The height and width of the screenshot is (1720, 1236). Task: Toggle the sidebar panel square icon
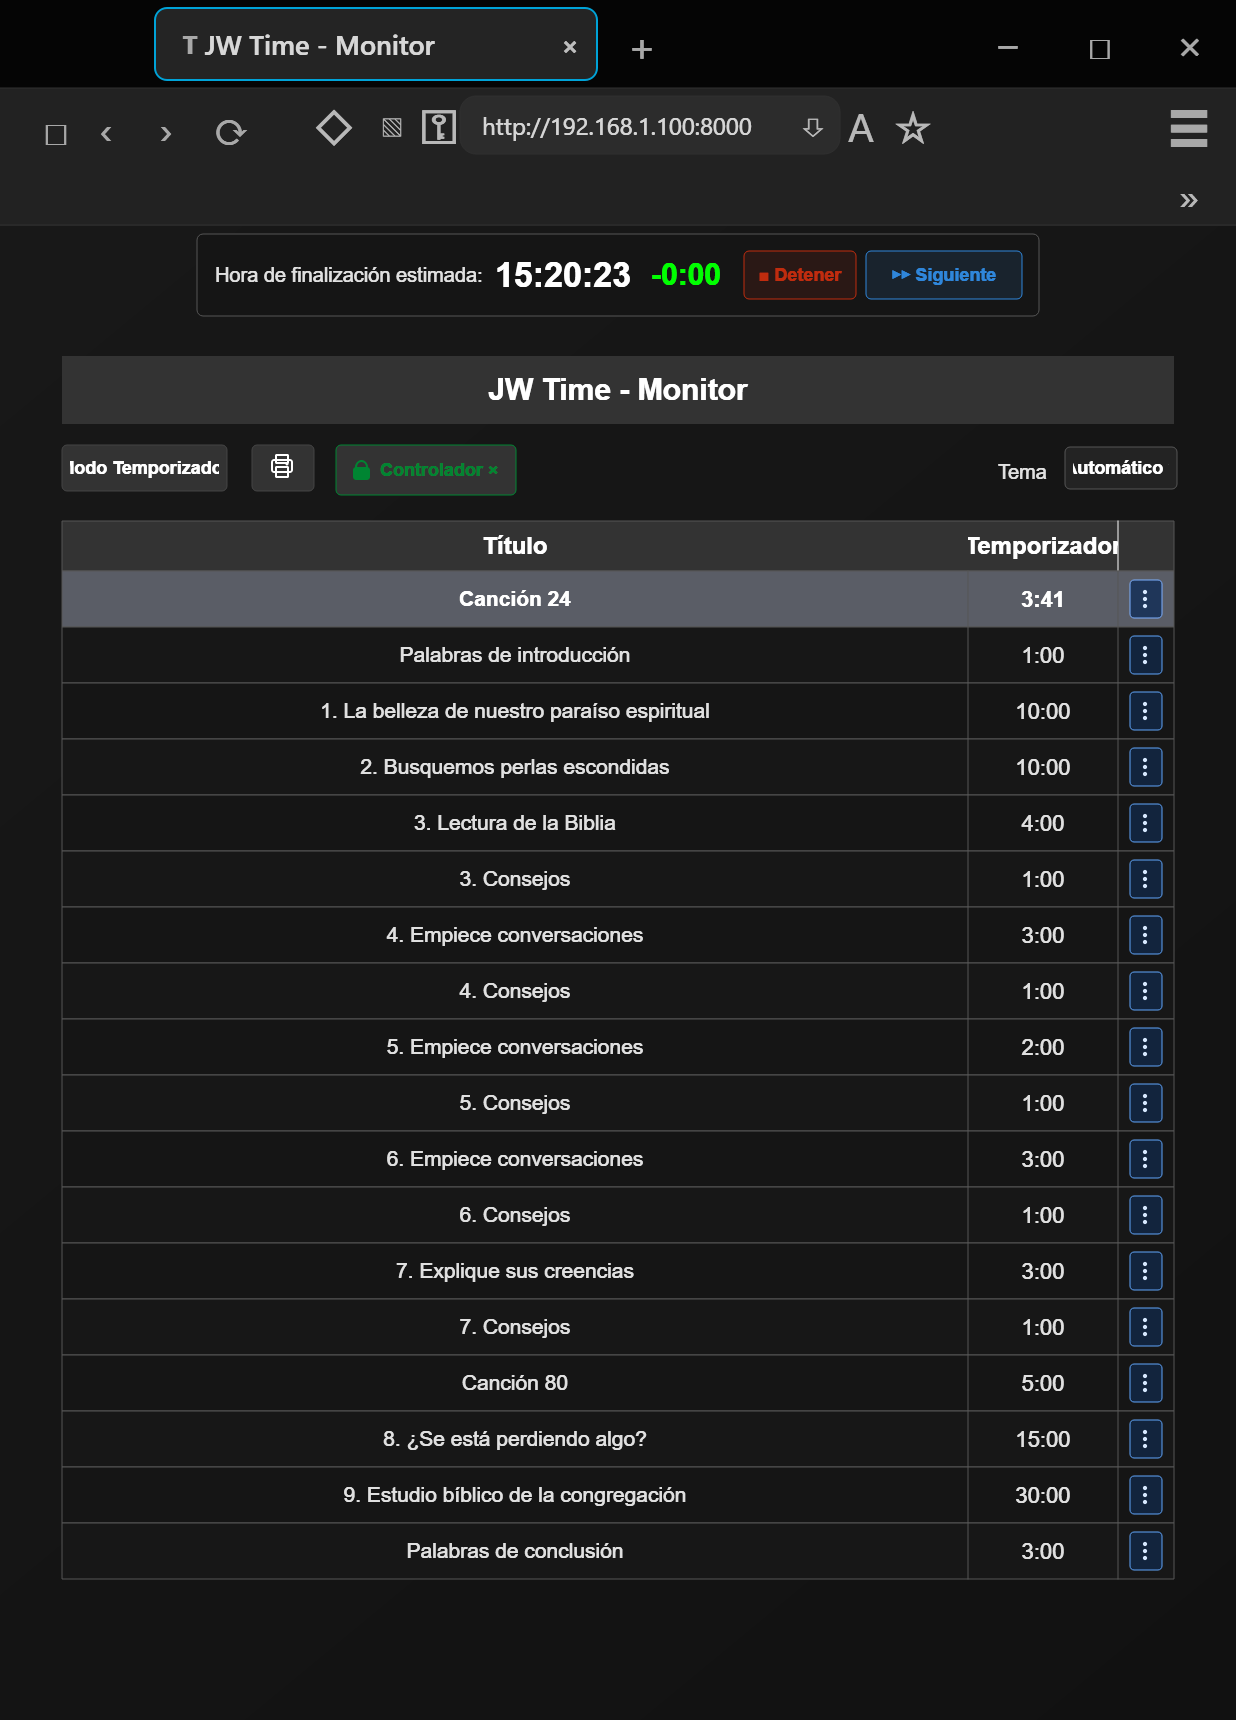point(56,134)
